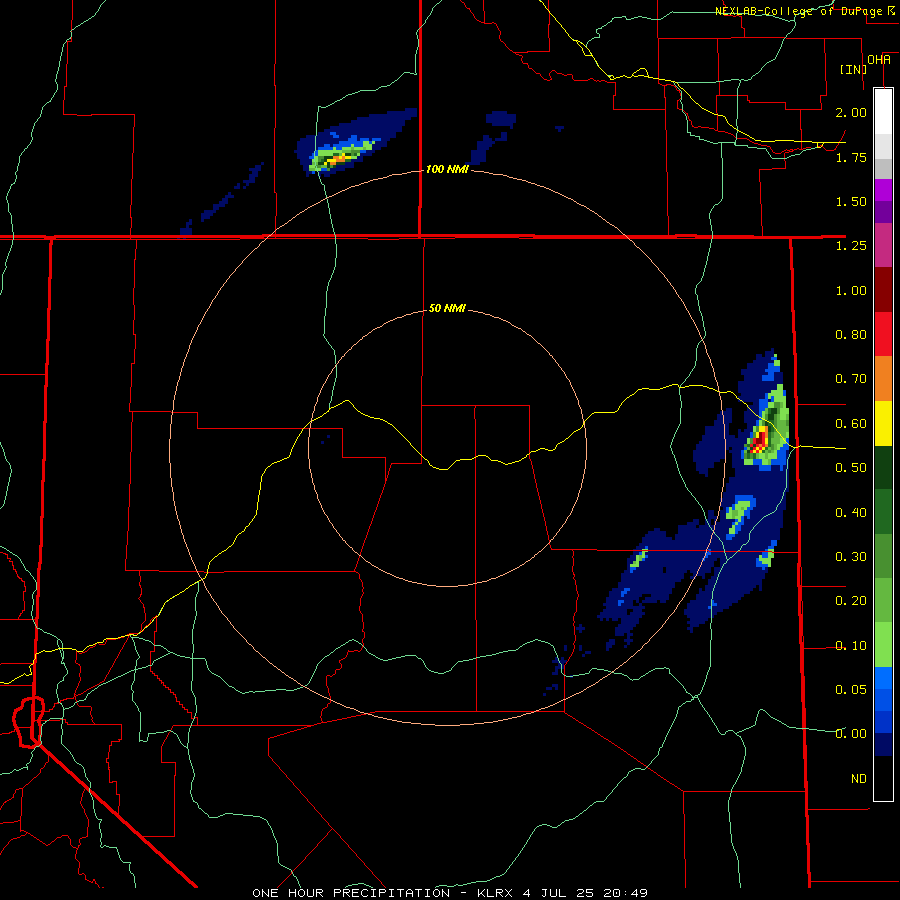Screen dimensions: 900x900
Task: Click the 0.40 legend value
Action: (x=851, y=513)
